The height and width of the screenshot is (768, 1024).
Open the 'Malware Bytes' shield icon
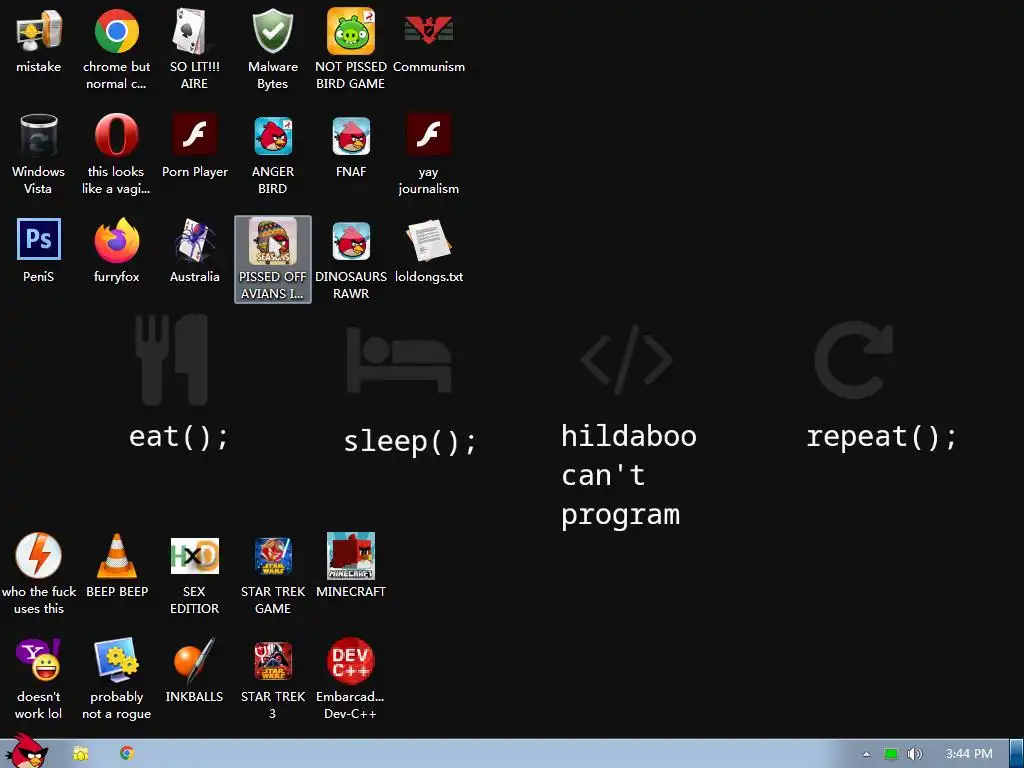pos(272,31)
